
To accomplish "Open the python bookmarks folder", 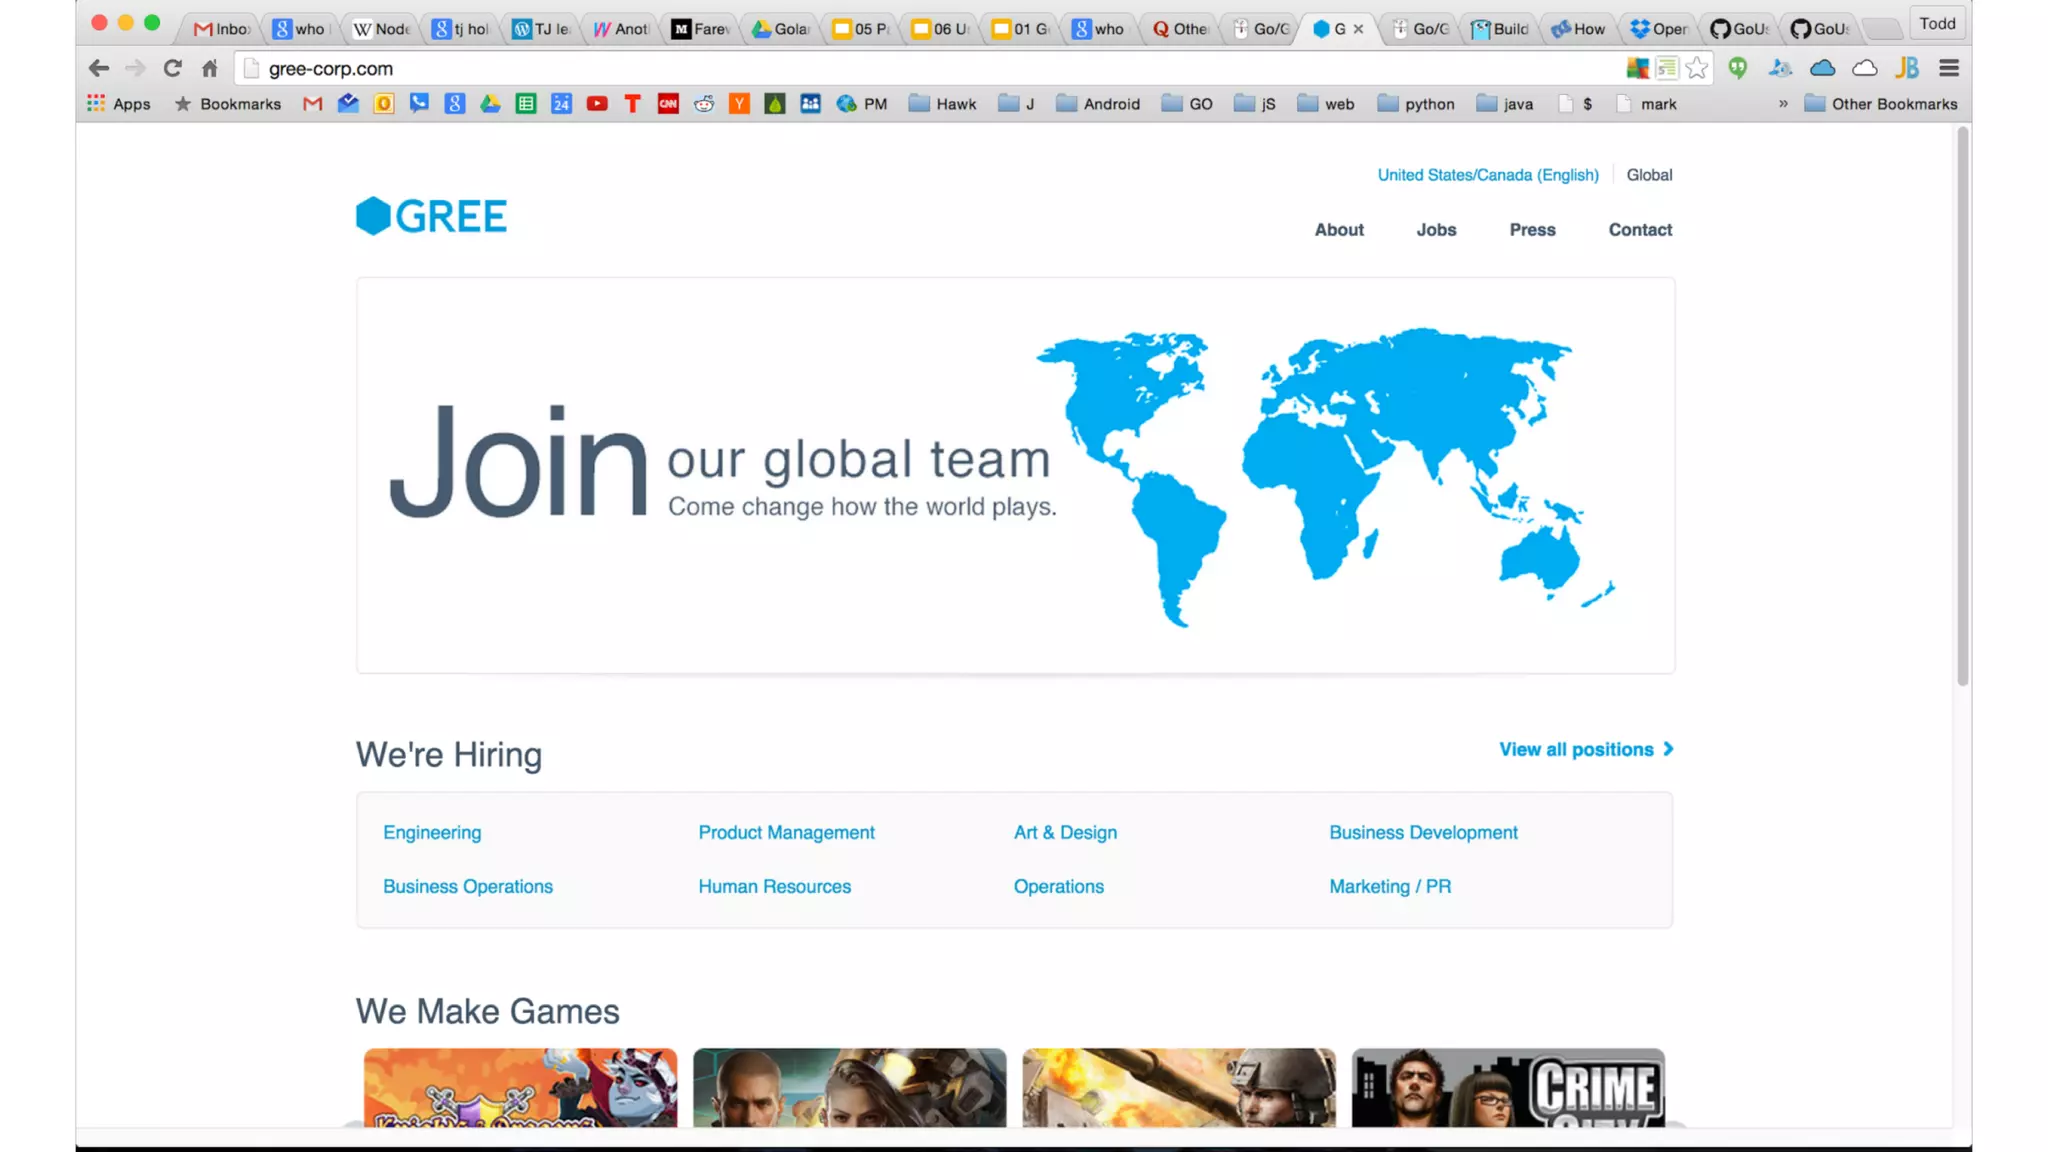I will [1416, 104].
